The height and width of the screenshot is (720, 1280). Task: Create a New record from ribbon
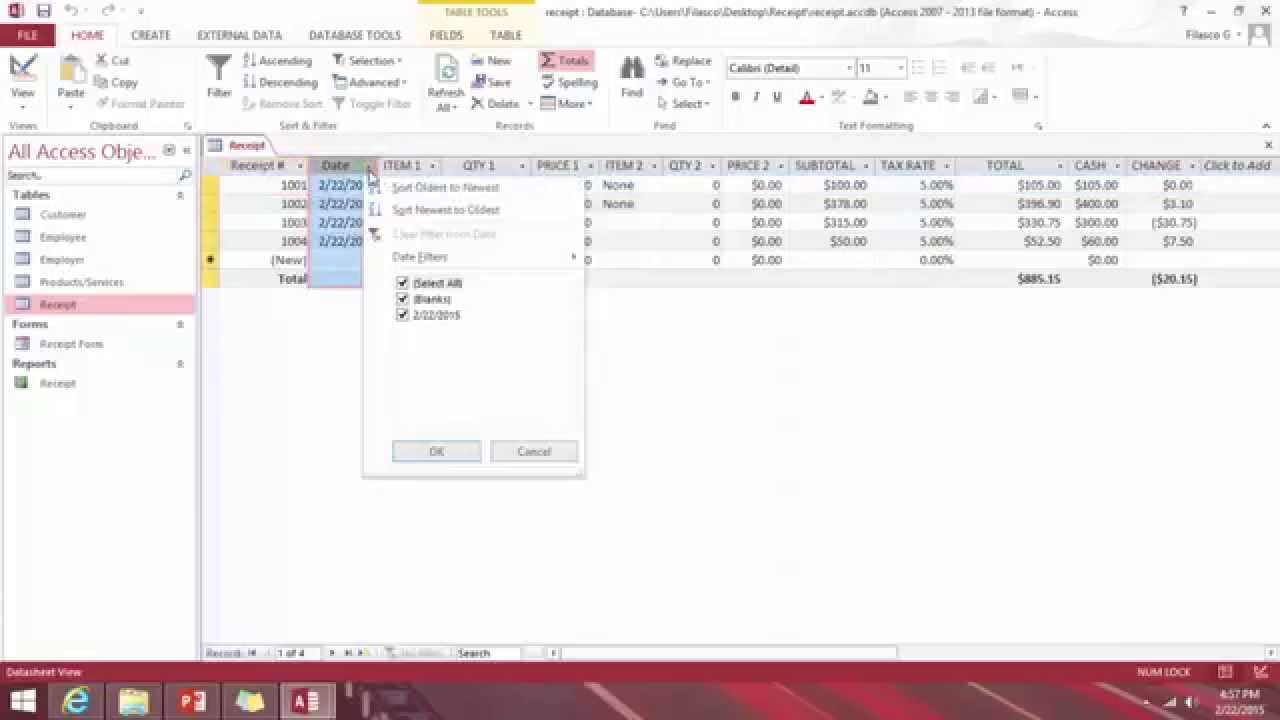point(491,61)
